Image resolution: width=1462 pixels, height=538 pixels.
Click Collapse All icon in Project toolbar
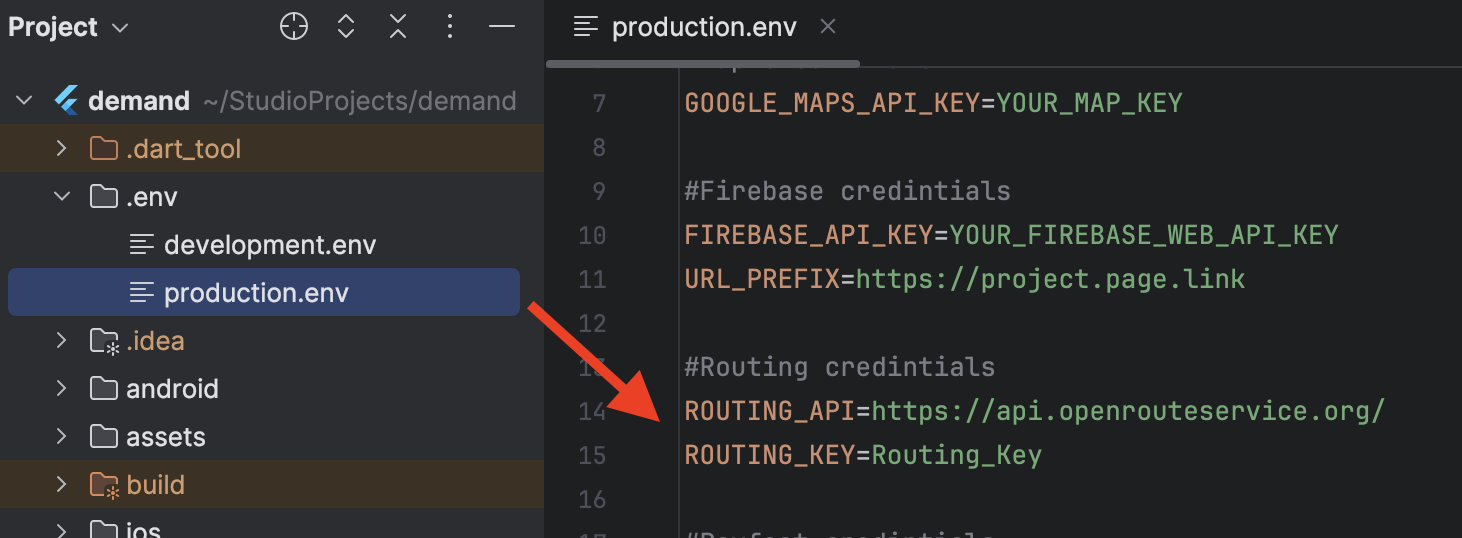(x=398, y=27)
